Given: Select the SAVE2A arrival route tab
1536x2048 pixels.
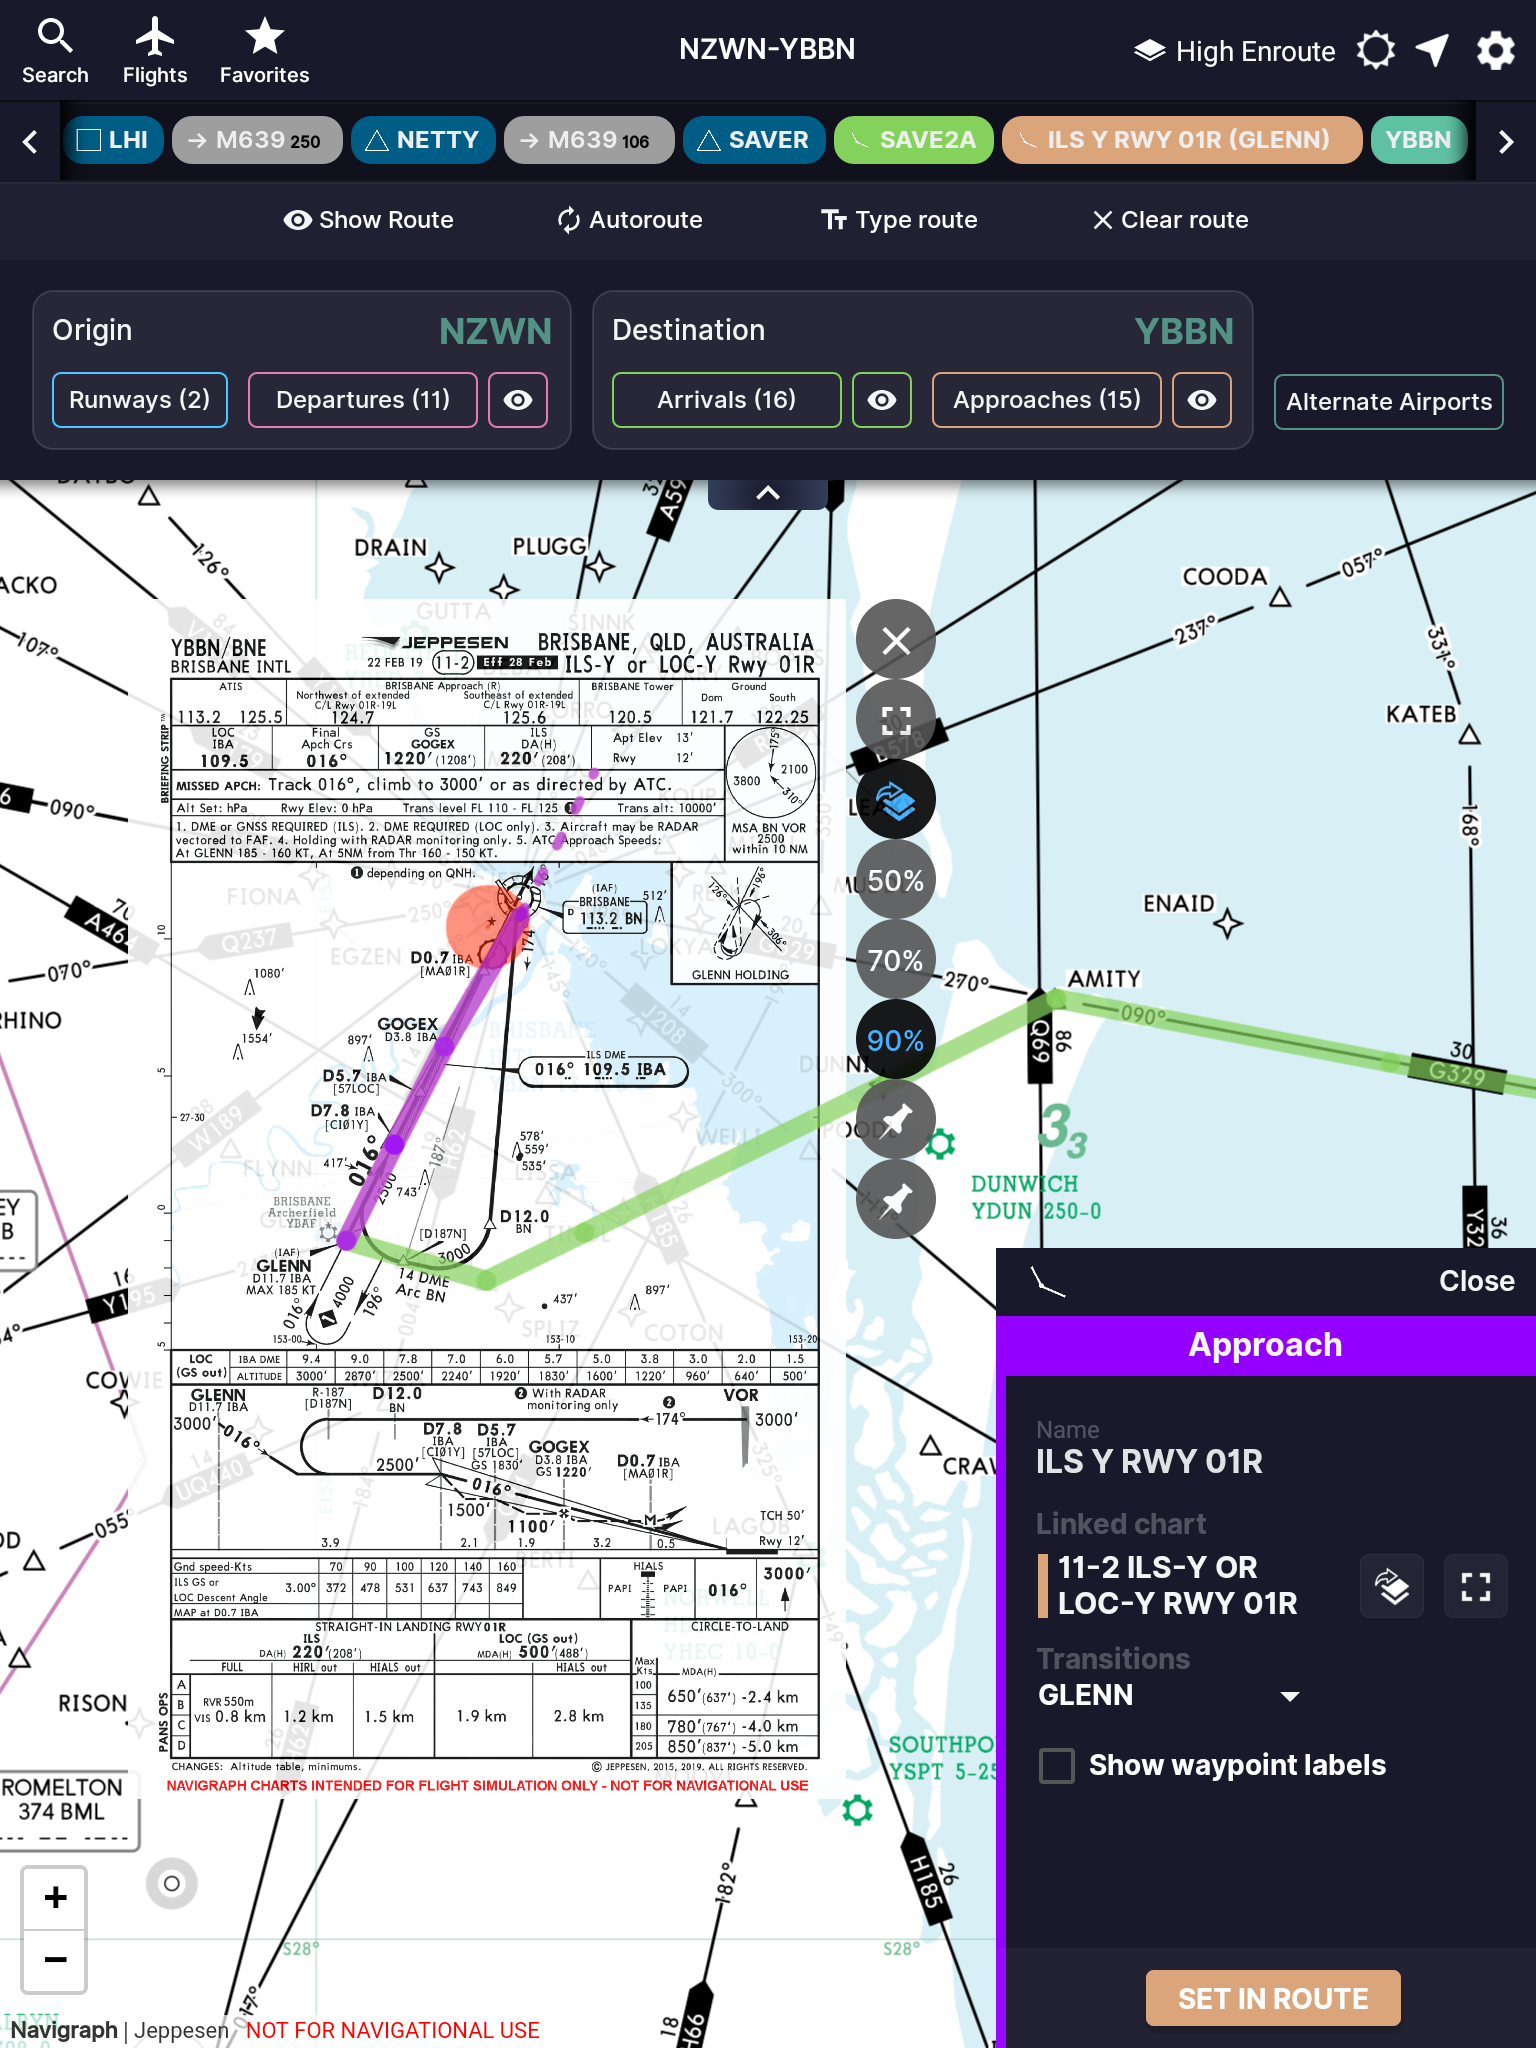Looking at the screenshot, I should point(913,140).
